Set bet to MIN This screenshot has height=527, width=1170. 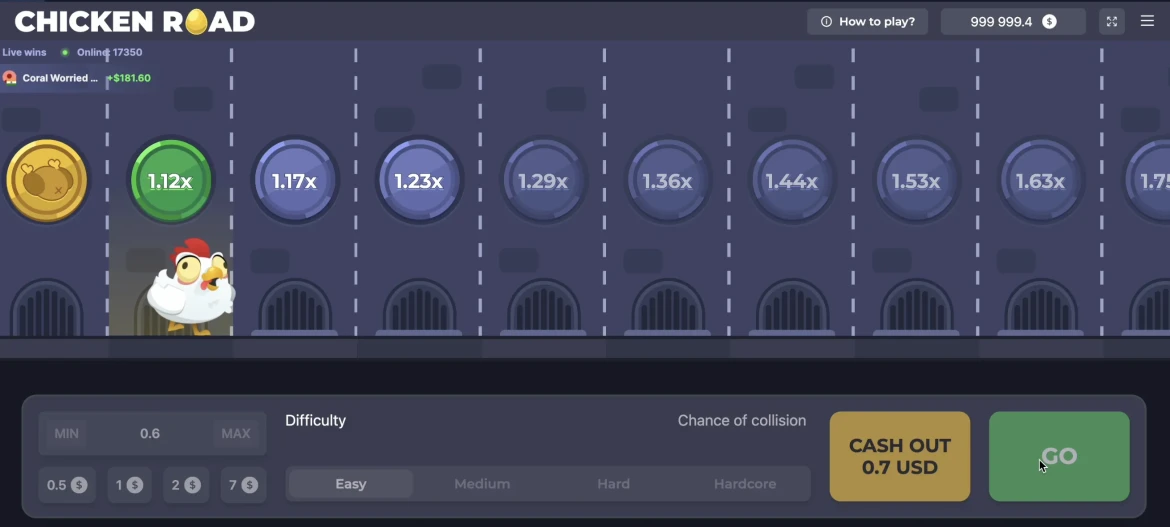(66, 434)
